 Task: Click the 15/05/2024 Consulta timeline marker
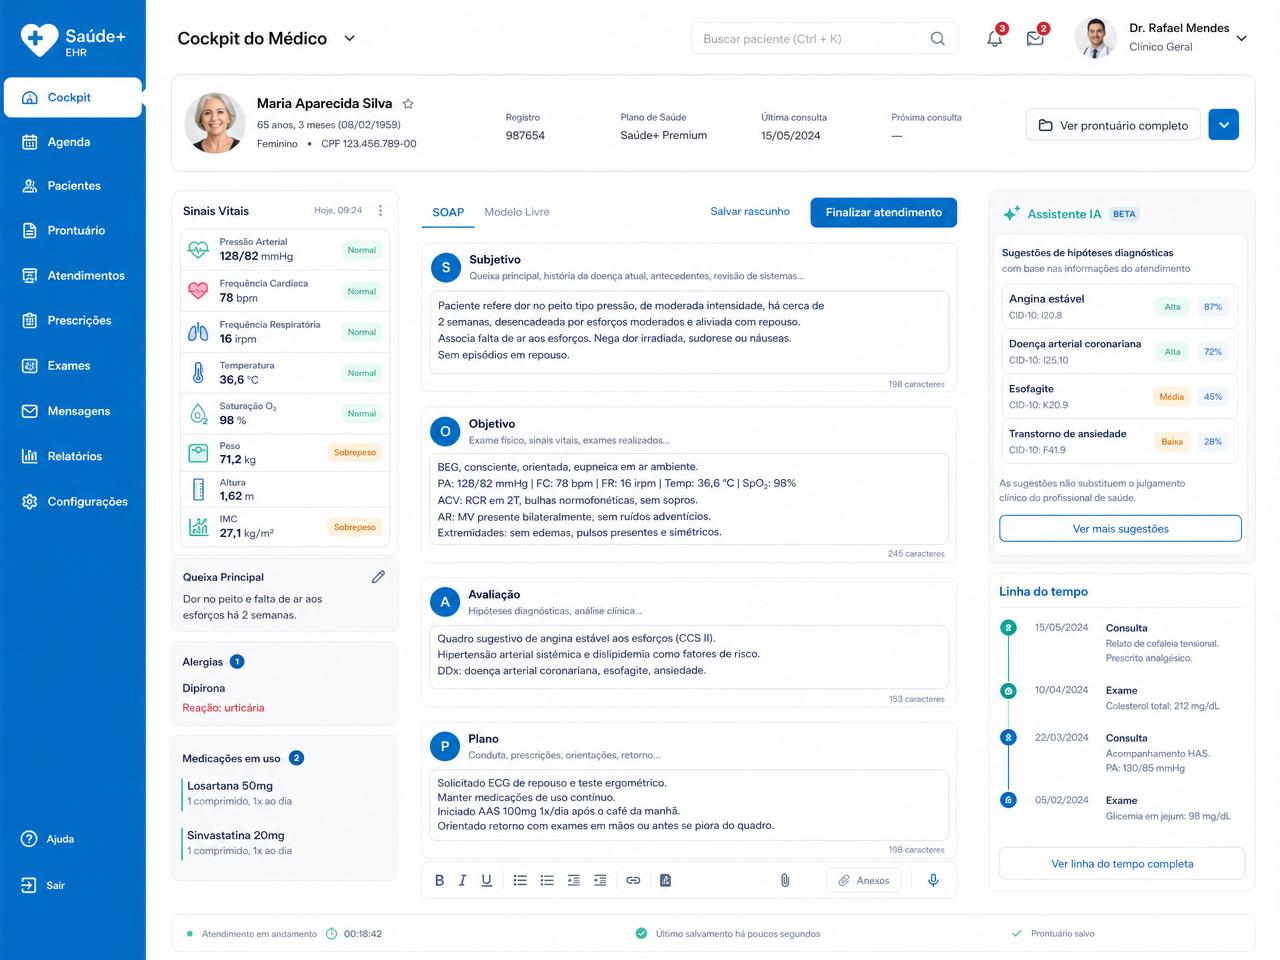point(1008,628)
